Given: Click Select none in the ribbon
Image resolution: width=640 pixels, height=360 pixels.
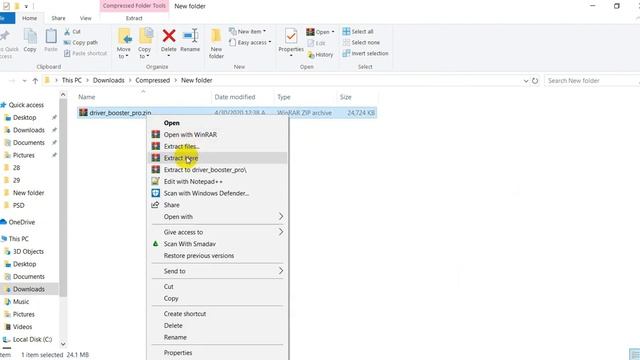Looking at the screenshot, I should (x=361, y=42).
